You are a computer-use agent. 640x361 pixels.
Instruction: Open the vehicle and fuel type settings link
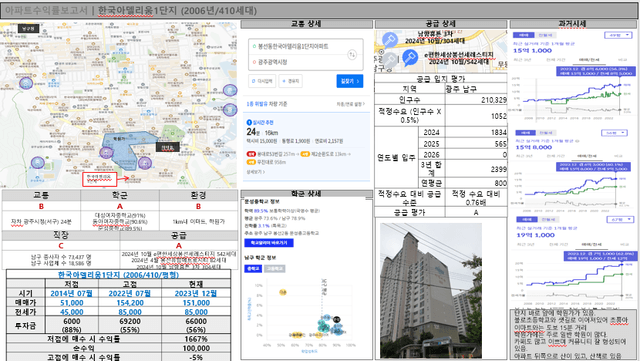350,105
